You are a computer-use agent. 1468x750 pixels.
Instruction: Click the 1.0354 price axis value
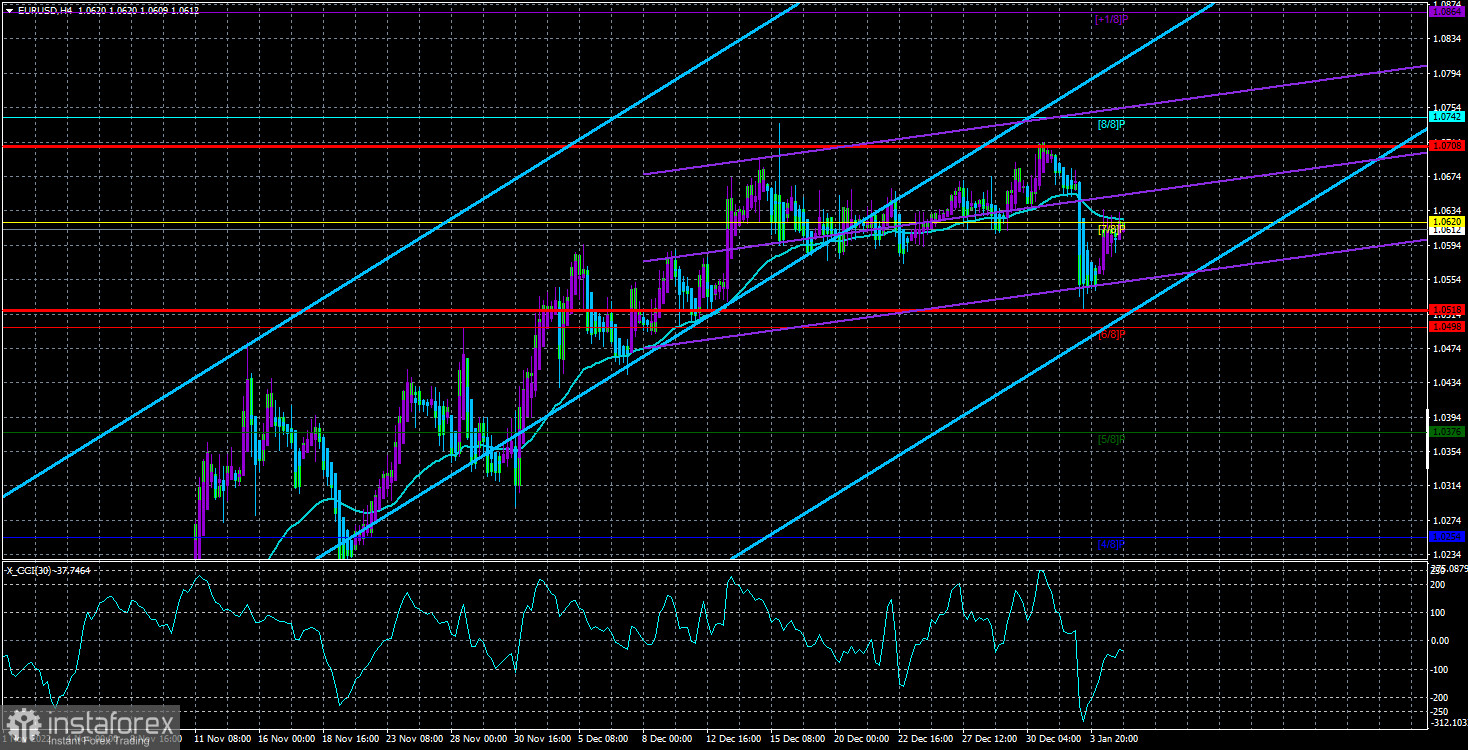click(1447, 452)
